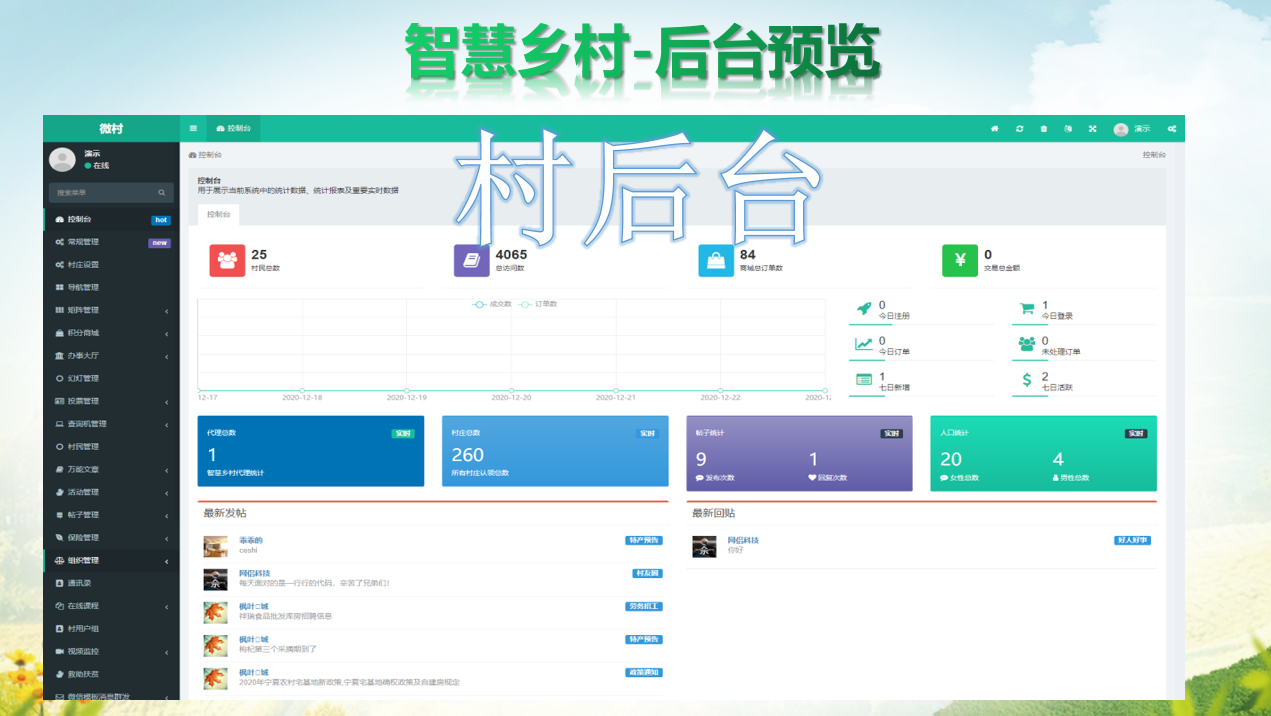This screenshot has height=716, width=1271.
Task: Click the 控制台 breadcrumb at the right
Action: click(1154, 155)
